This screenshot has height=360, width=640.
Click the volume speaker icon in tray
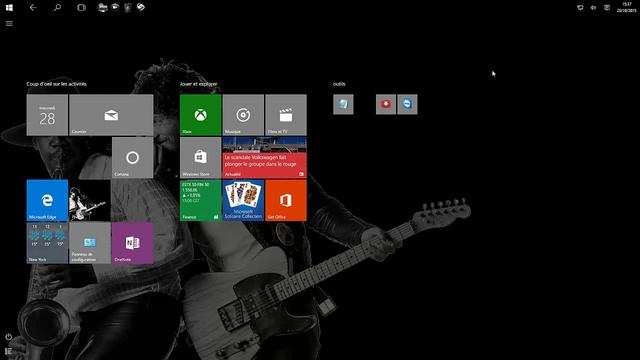coord(593,8)
